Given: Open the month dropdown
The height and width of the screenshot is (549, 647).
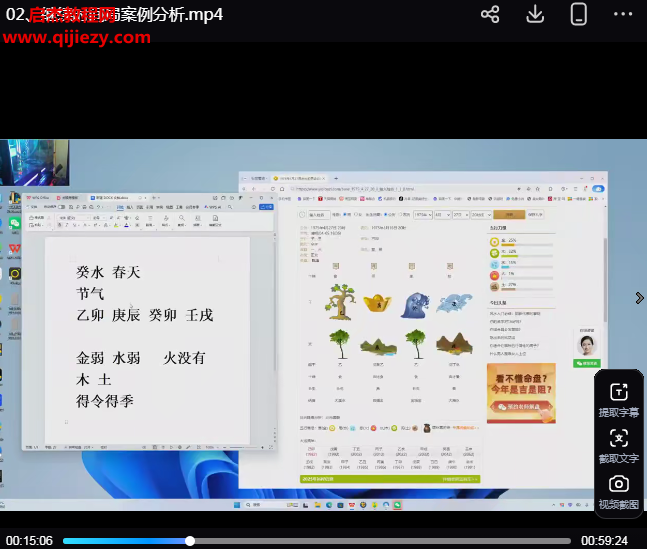Looking at the screenshot, I should pyautogui.click(x=442, y=215).
